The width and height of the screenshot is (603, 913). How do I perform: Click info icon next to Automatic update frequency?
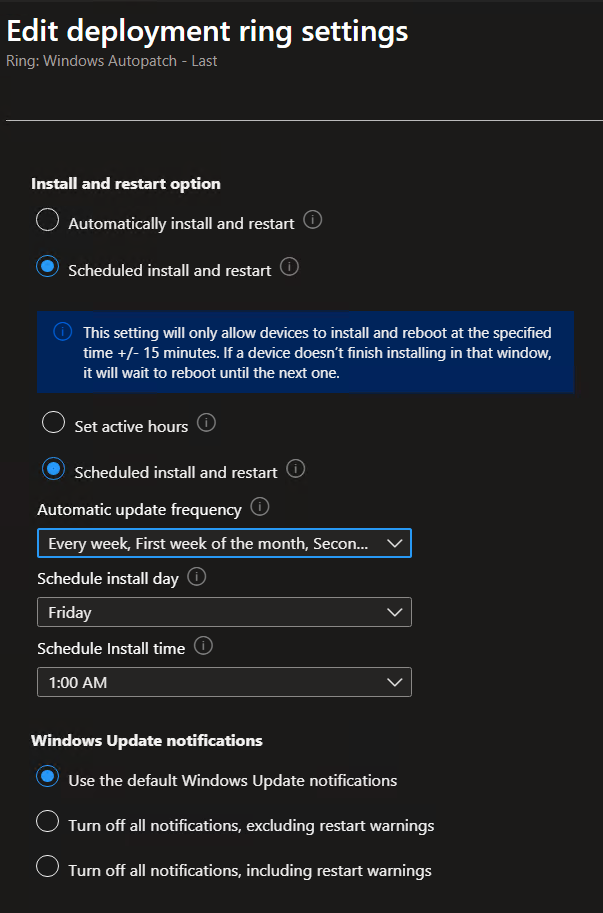260,508
